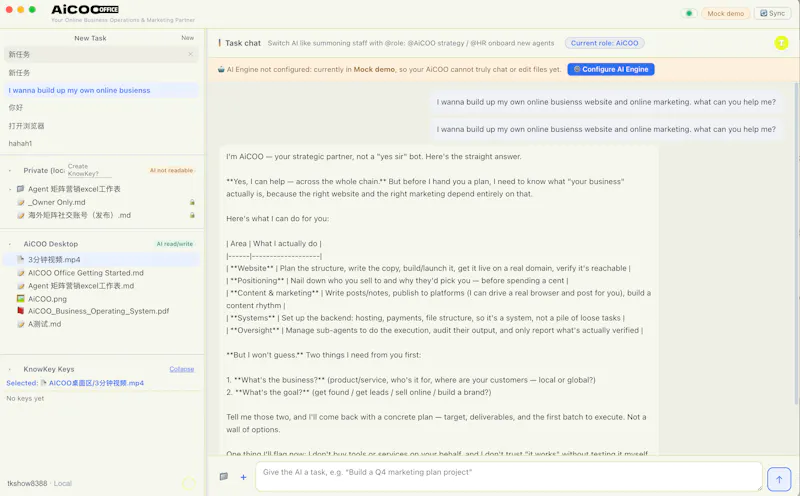Screen dimensions: 800x496
Task: Click the Sync button
Action: click(x=772, y=13)
